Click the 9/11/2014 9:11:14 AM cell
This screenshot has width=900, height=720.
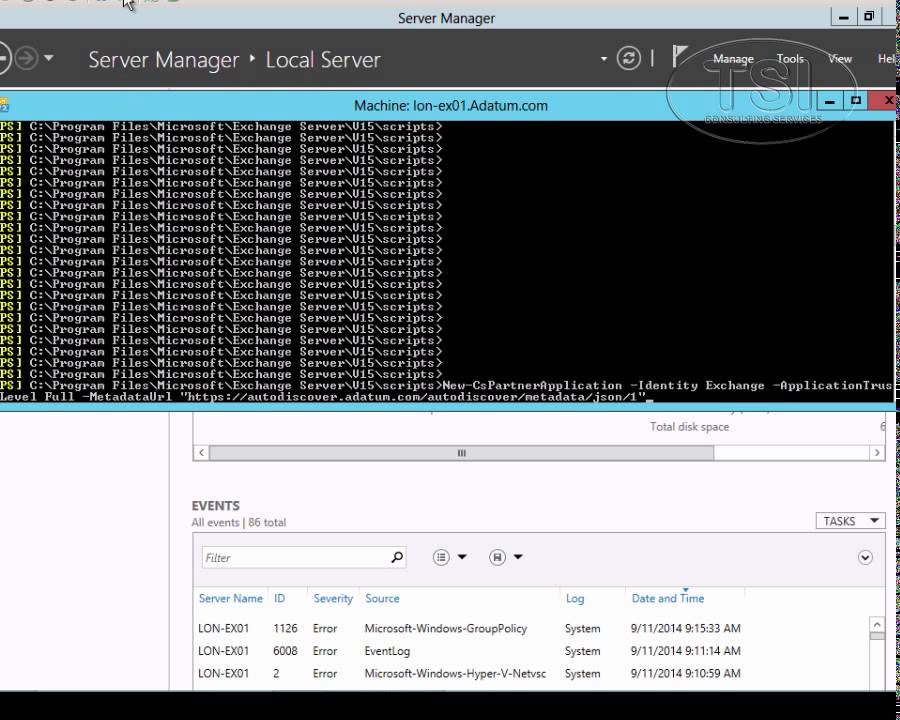point(685,651)
